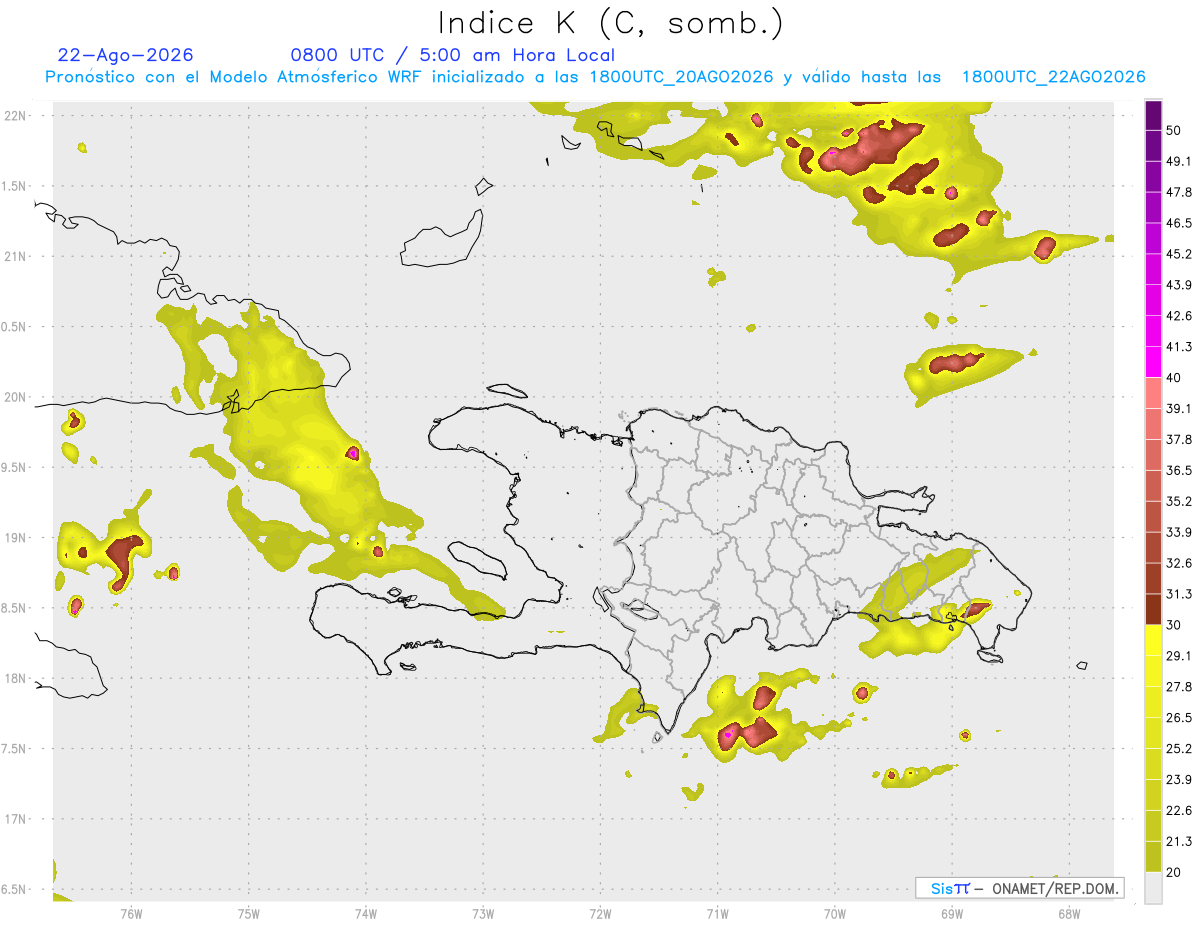Click the '1.5N' latitude label

coord(15,186)
